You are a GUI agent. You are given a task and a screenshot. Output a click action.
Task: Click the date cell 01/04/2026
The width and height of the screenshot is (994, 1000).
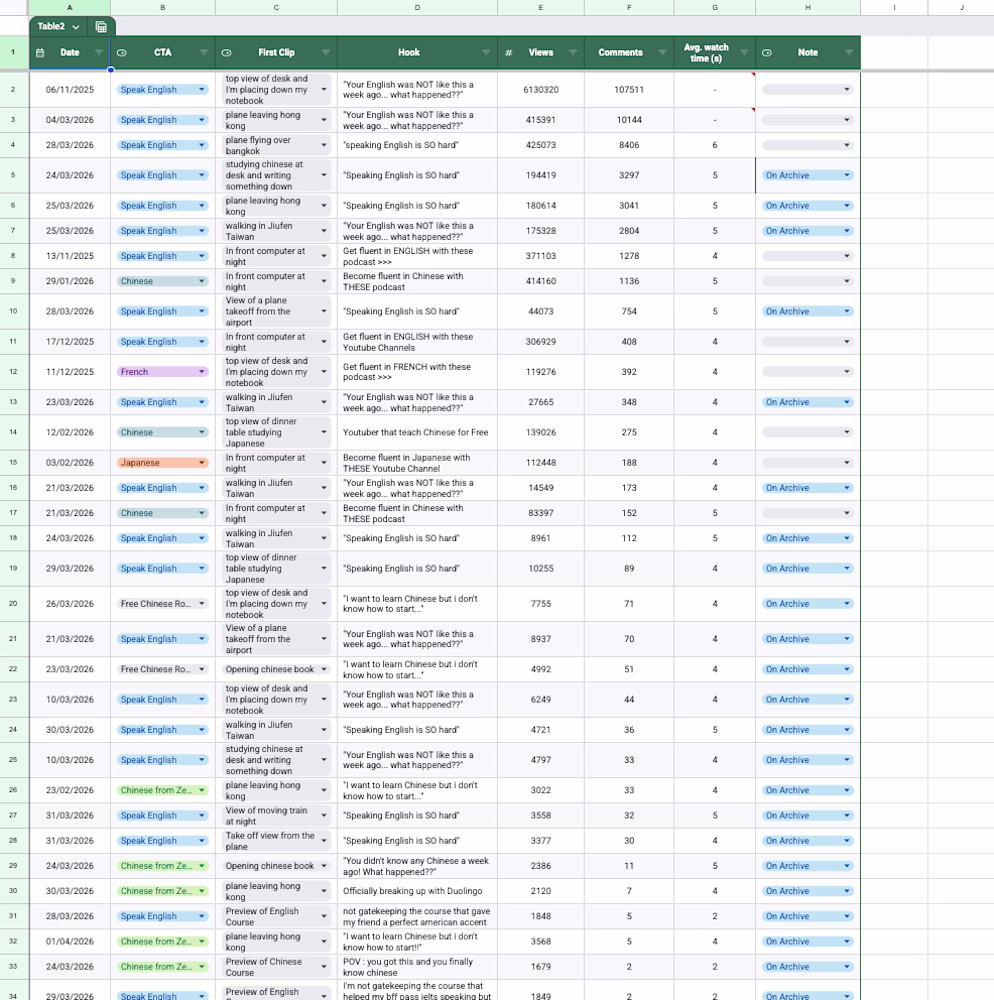pos(69,941)
